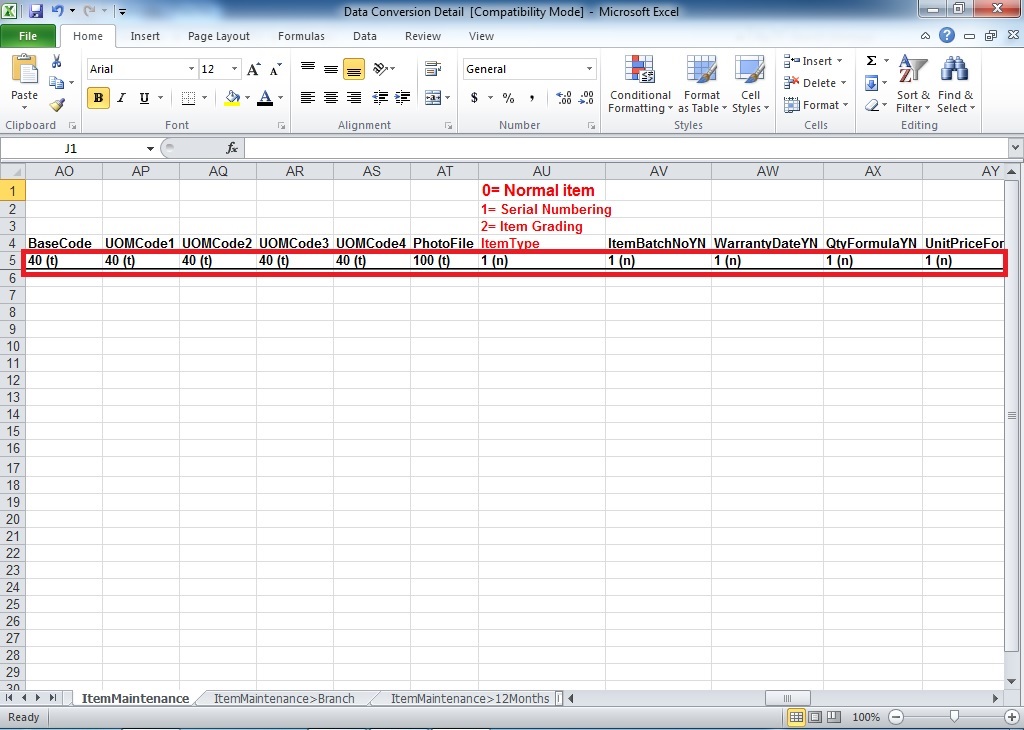Click the Name Box showing J1
Image resolution: width=1024 pixels, height=730 pixels.
pyautogui.click(x=70, y=148)
